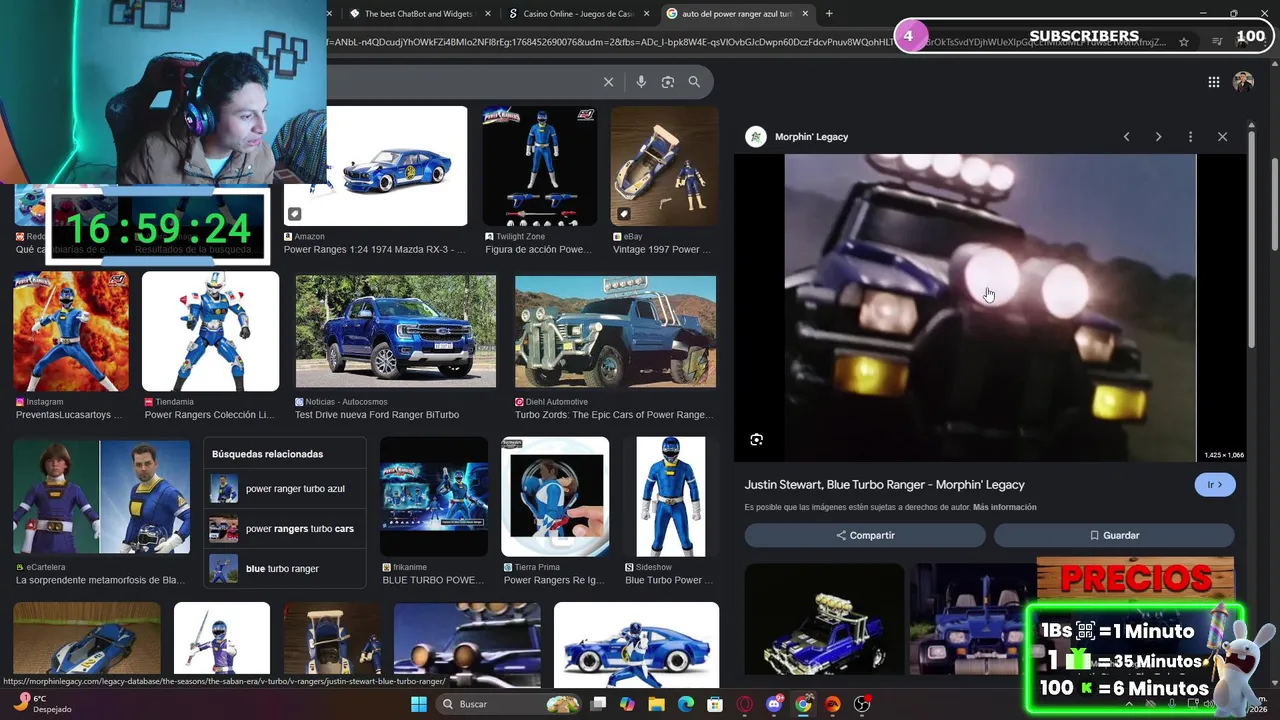Viewport: 1280px width, 720px height.
Task: Open Justin Stewart, Blue Turbo Ranger title link
Action: click(x=884, y=485)
